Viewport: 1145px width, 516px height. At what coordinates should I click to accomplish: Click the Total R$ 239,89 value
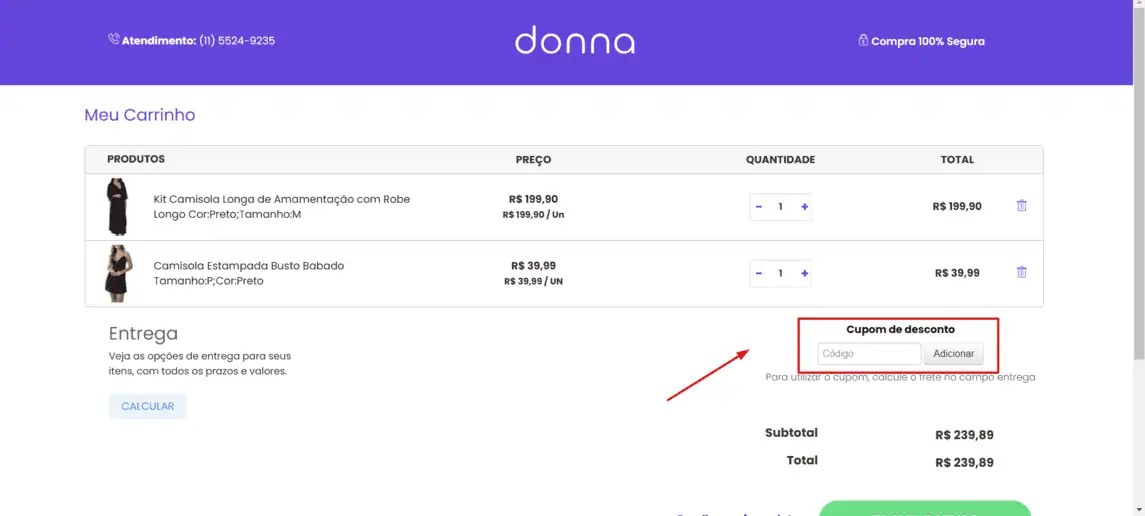964,463
